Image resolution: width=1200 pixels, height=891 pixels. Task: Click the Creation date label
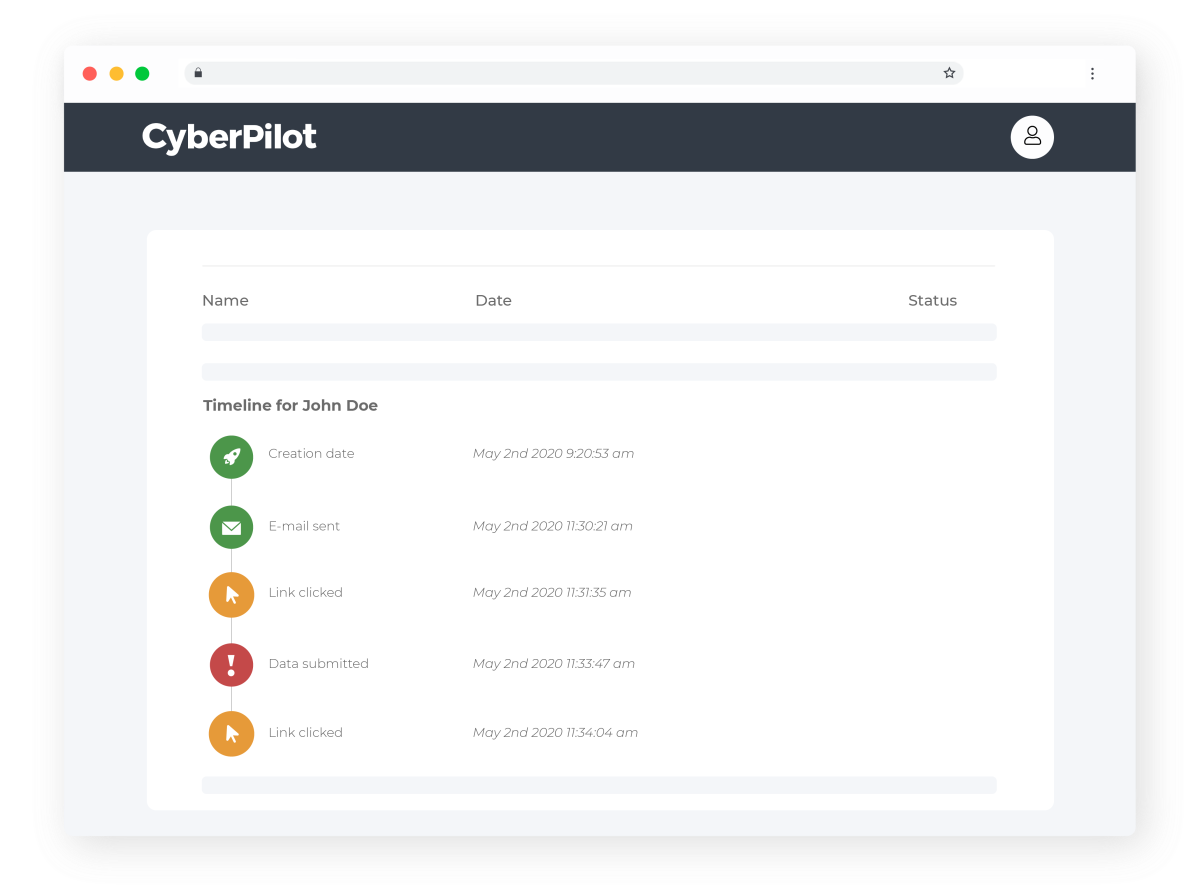pyautogui.click(x=311, y=453)
